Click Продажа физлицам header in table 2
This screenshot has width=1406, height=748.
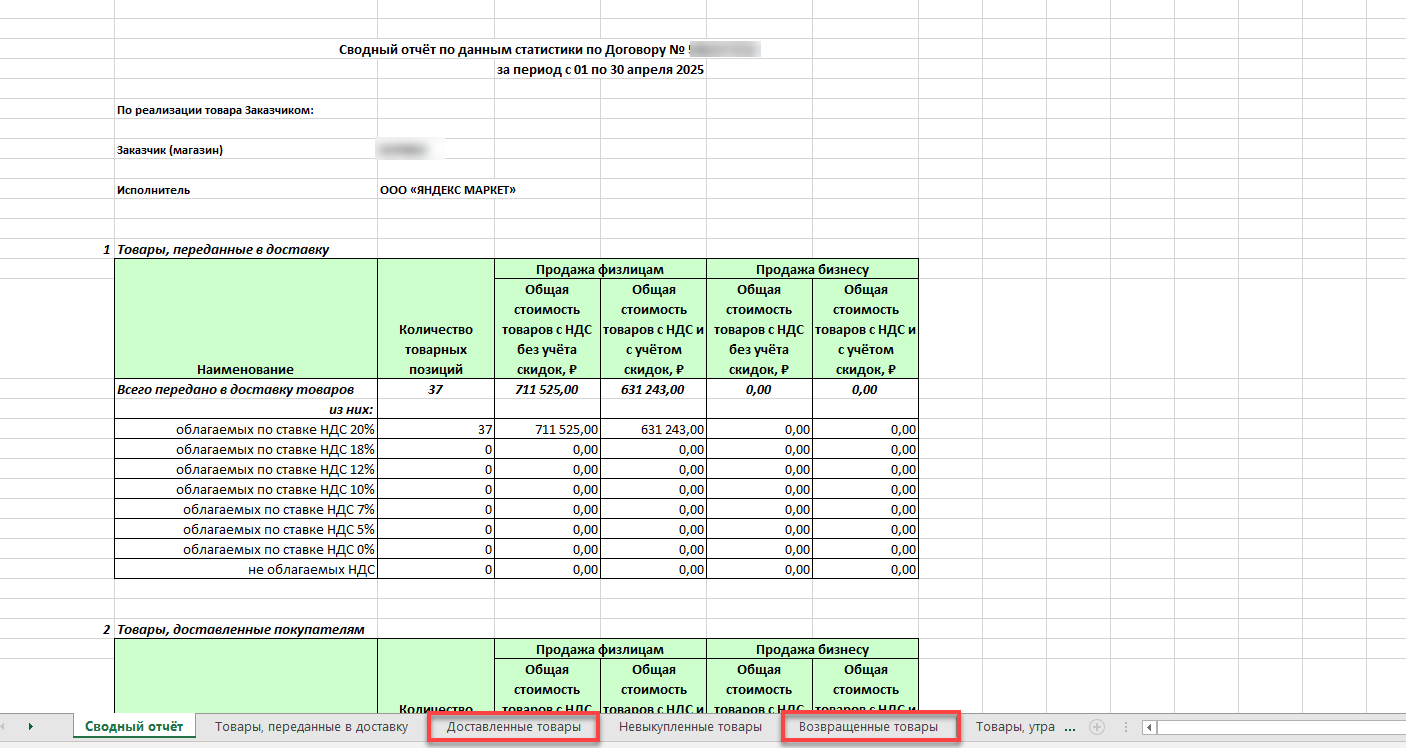(x=600, y=649)
